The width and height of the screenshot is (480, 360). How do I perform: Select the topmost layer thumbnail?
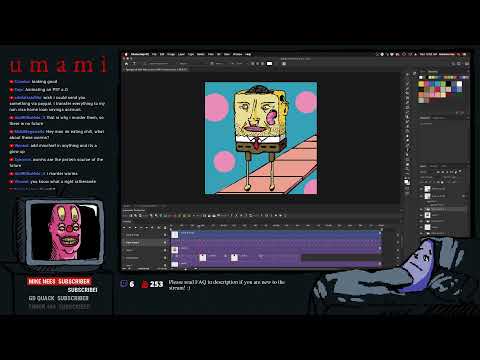coord(427,189)
